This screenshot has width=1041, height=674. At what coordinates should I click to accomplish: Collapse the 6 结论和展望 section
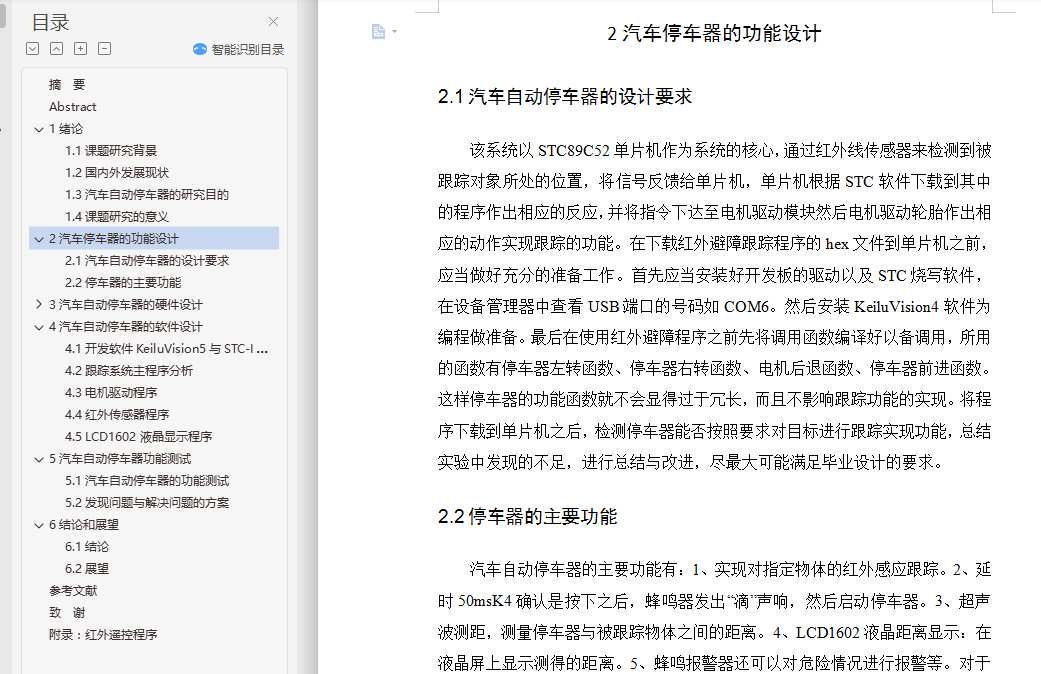[39, 525]
